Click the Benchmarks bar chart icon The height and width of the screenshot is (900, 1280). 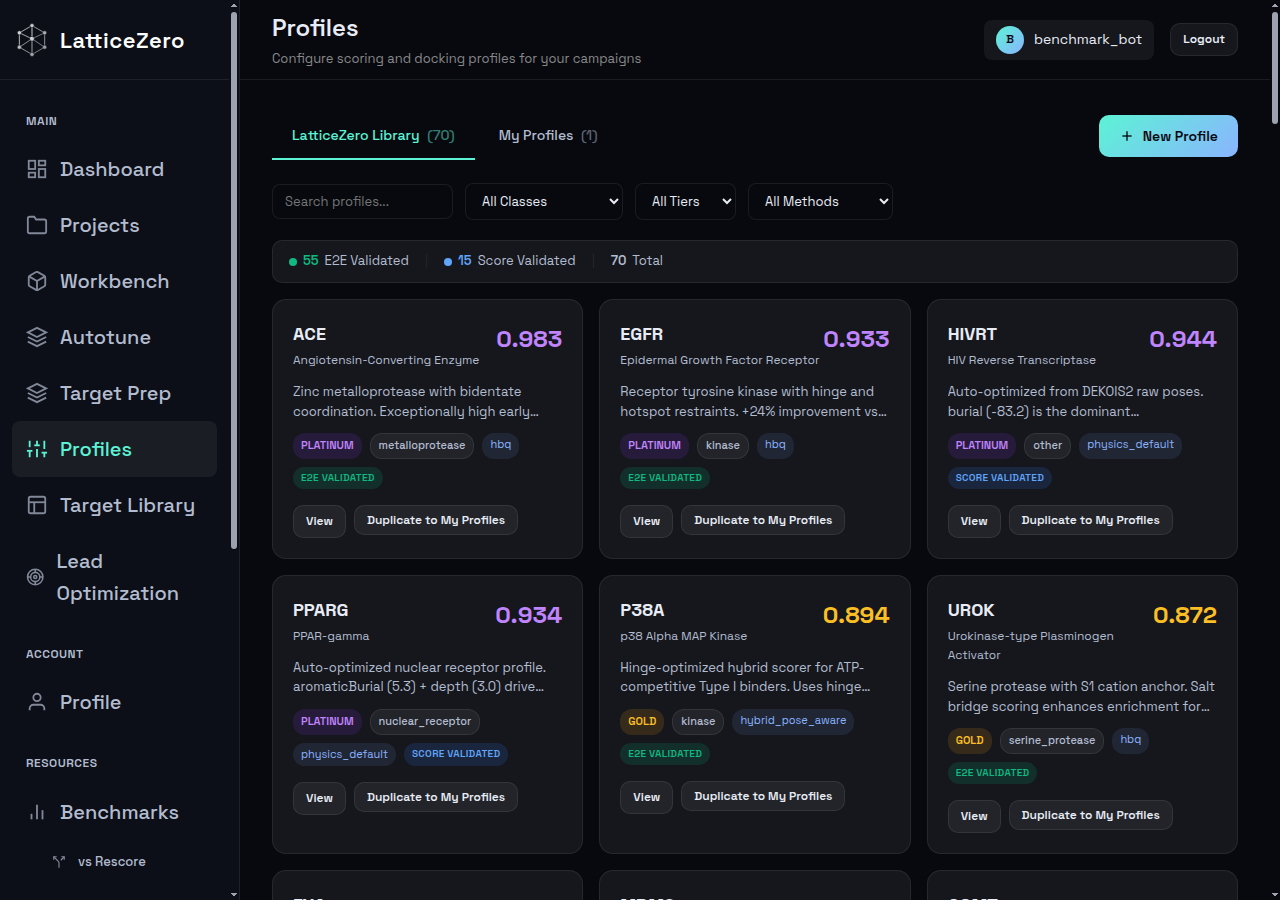(x=37, y=812)
